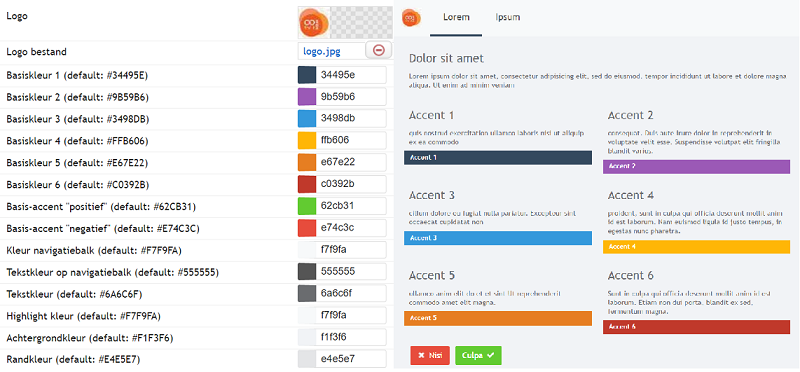Click the logo thumbnail preview image
This screenshot has width=800, height=372.
coord(345,22)
